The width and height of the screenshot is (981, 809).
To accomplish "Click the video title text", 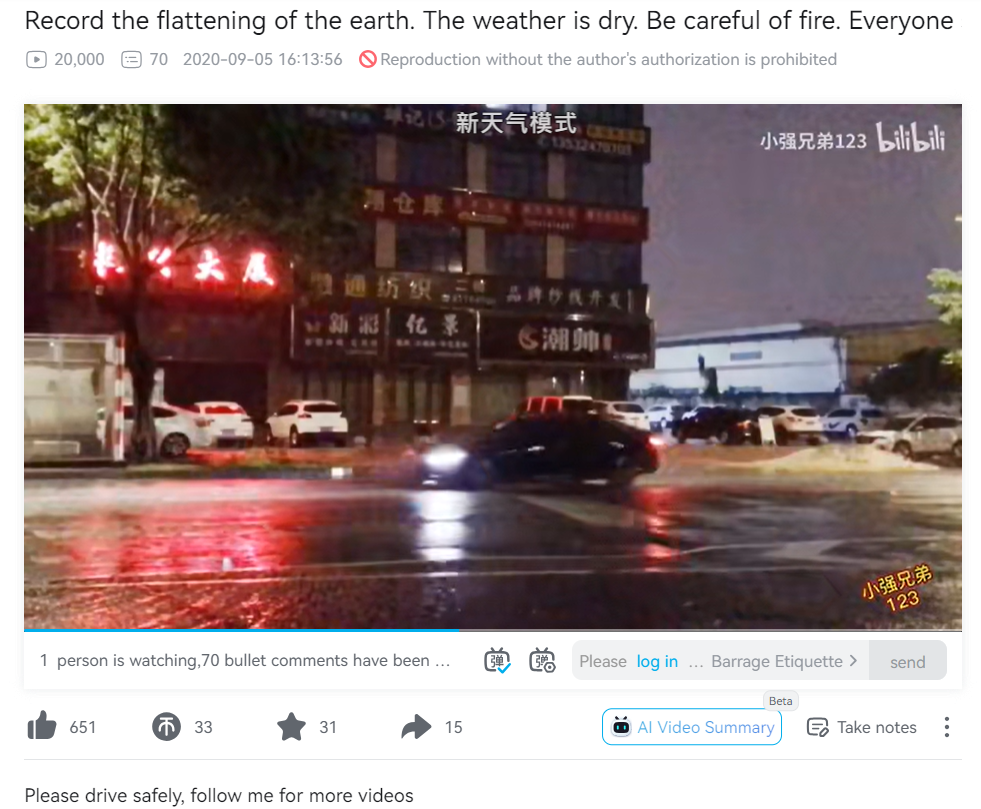I will coord(489,21).
